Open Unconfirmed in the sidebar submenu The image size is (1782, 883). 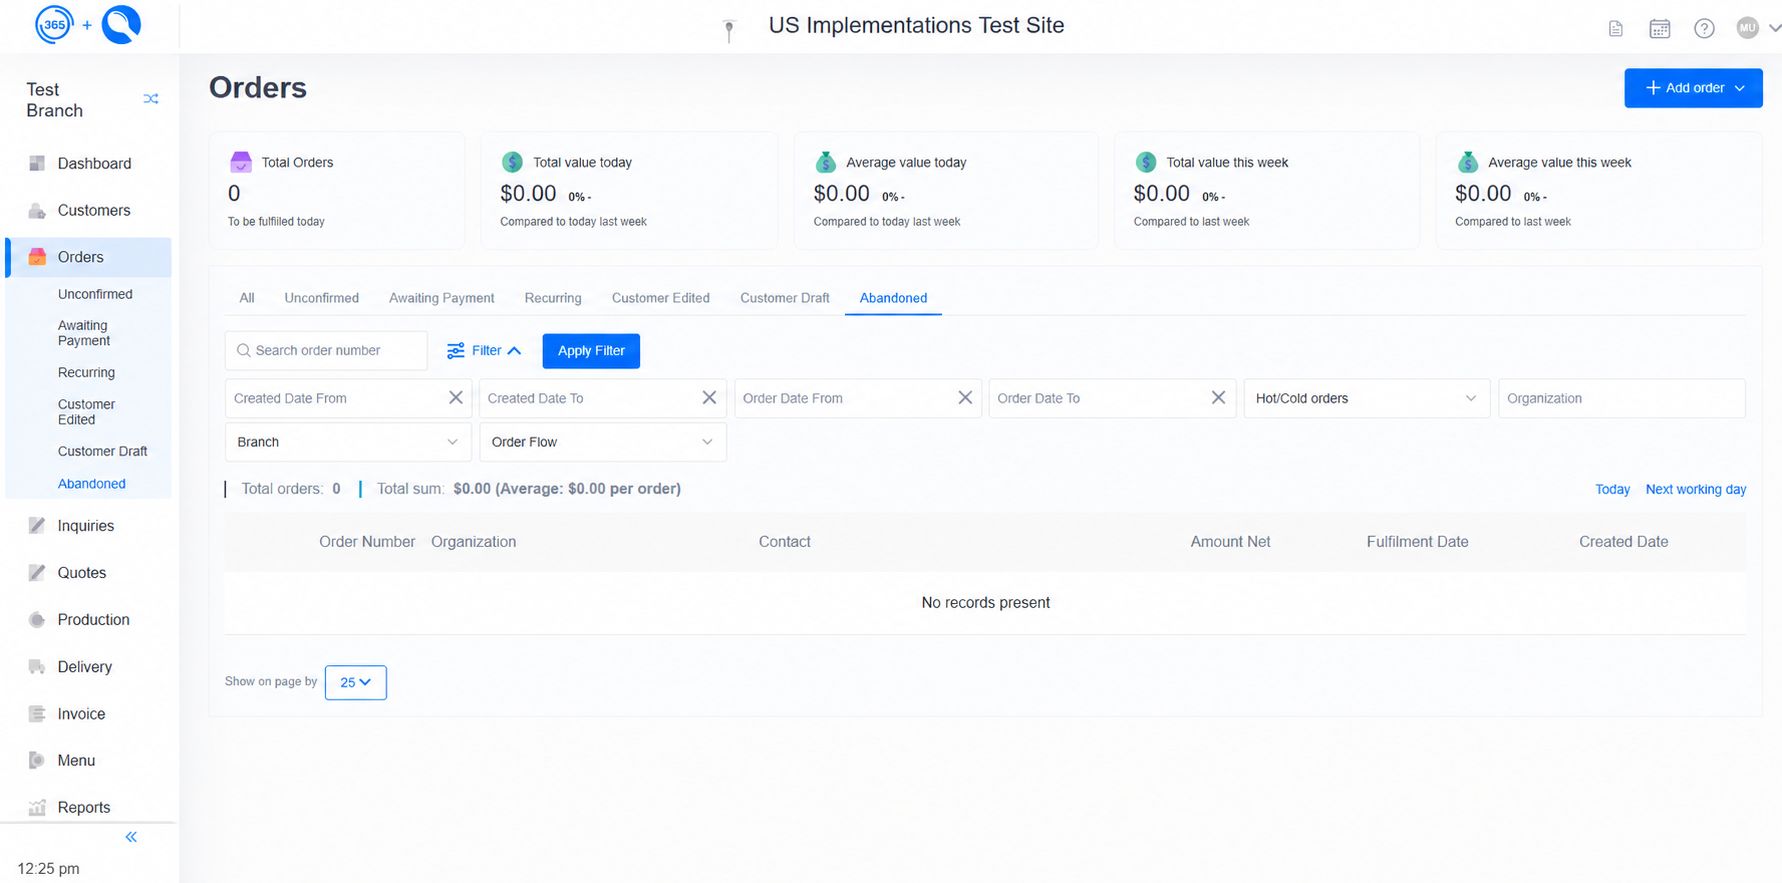click(95, 294)
